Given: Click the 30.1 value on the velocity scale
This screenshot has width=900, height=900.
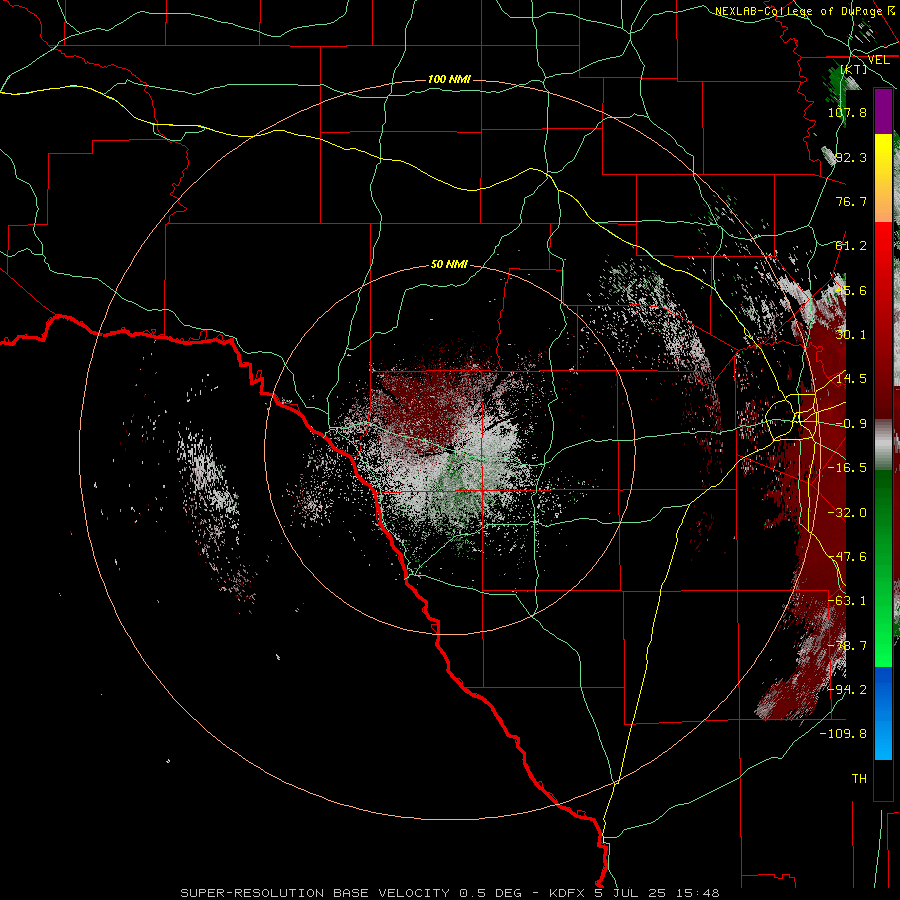Looking at the screenshot, I should coord(851,335).
